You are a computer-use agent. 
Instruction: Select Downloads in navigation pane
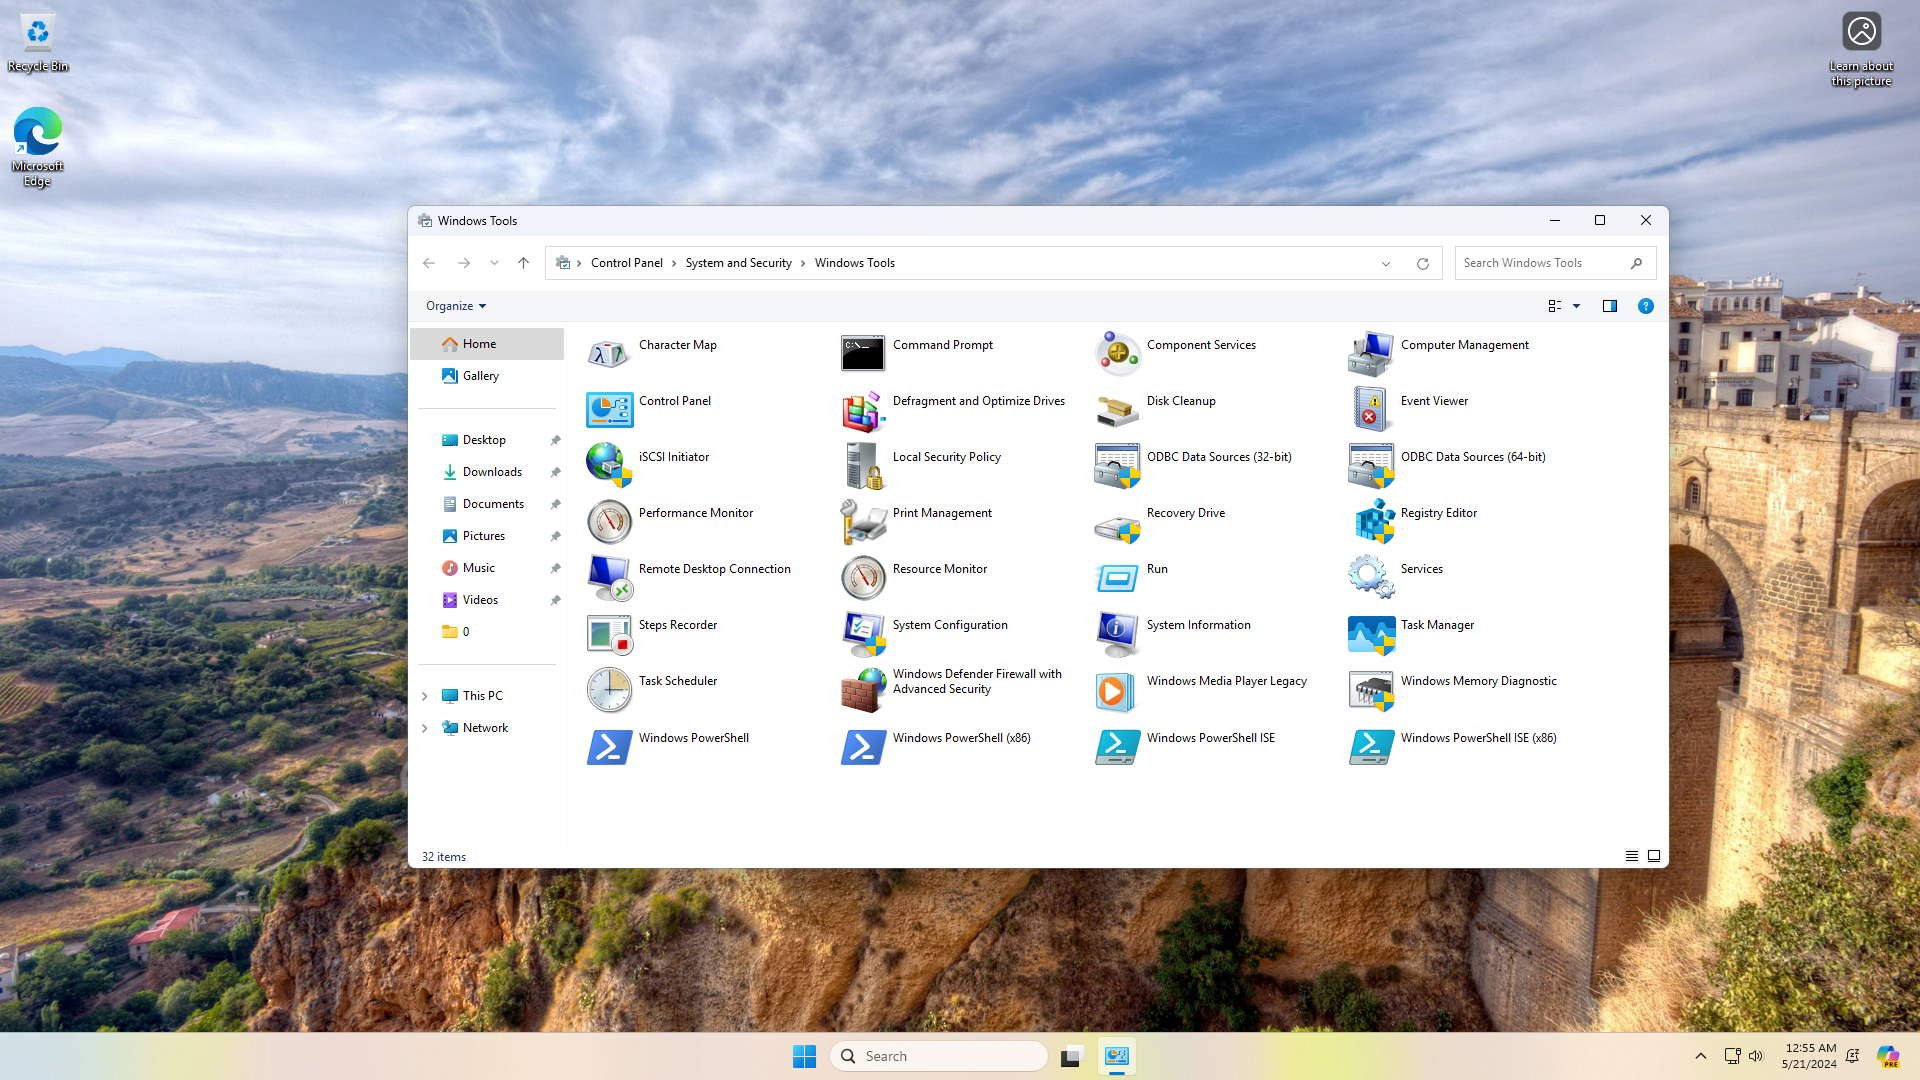[x=492, y=472]
